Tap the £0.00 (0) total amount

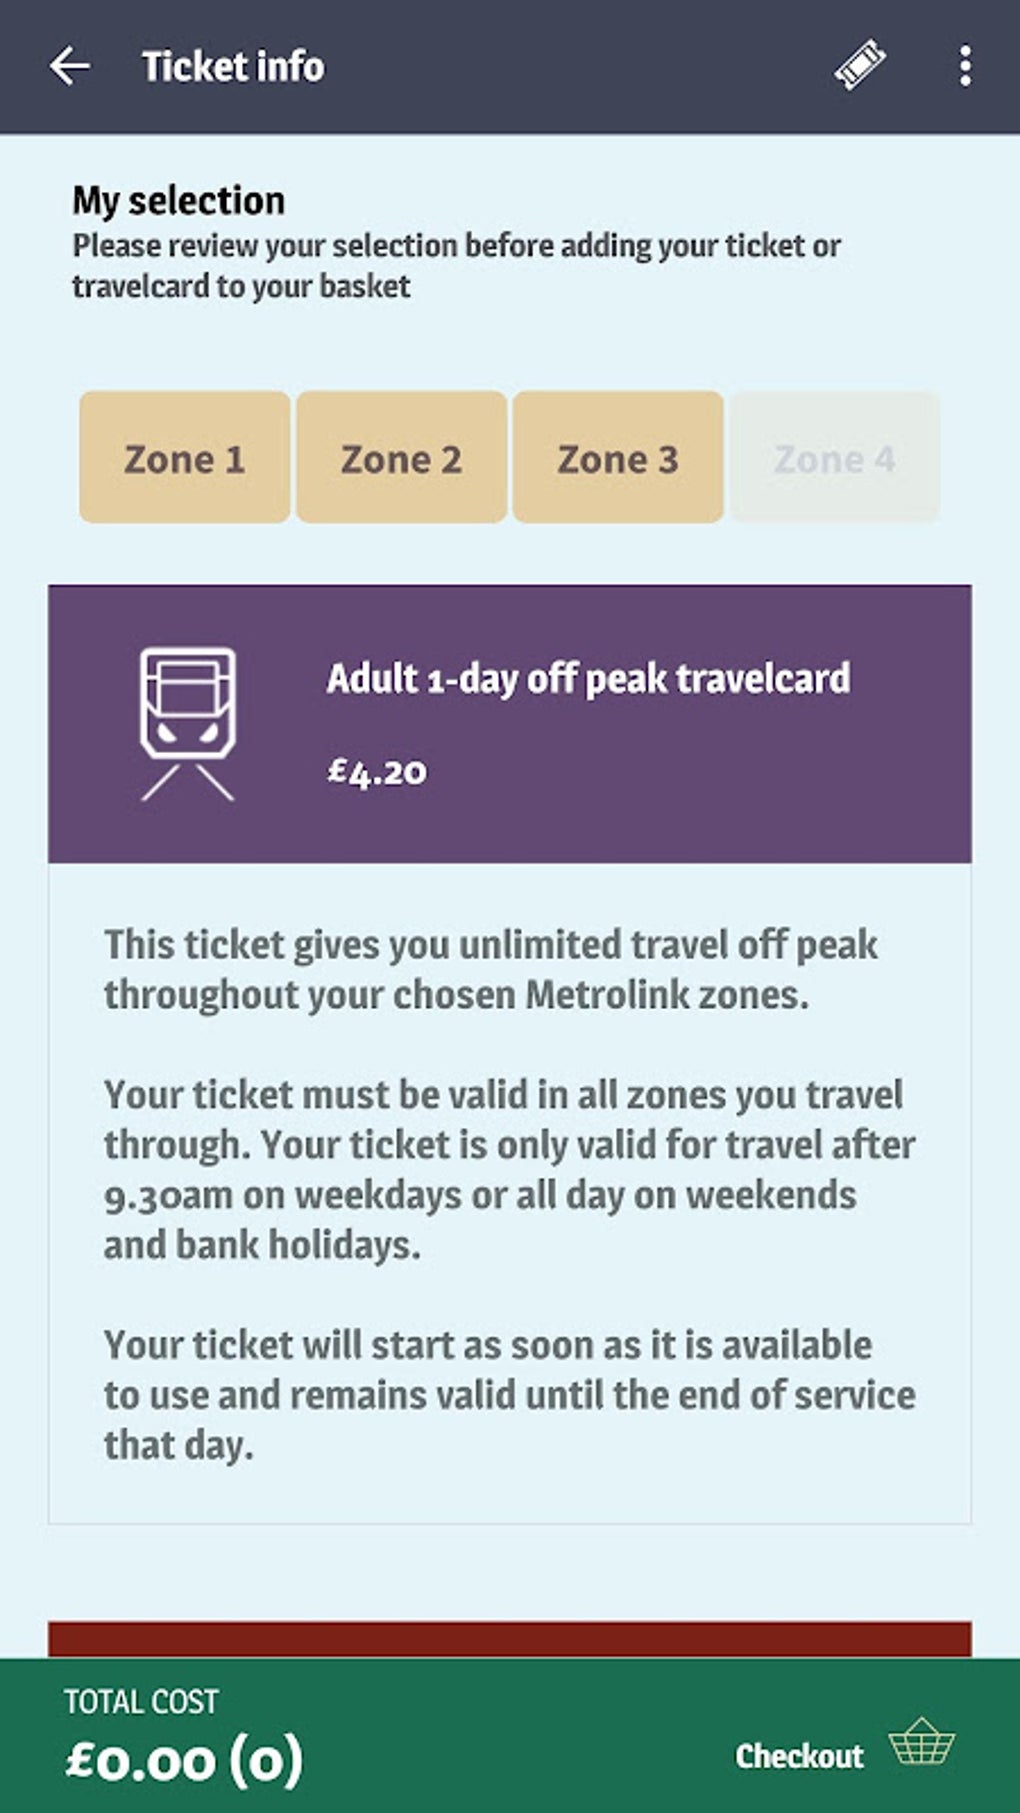click(184, 1761)
